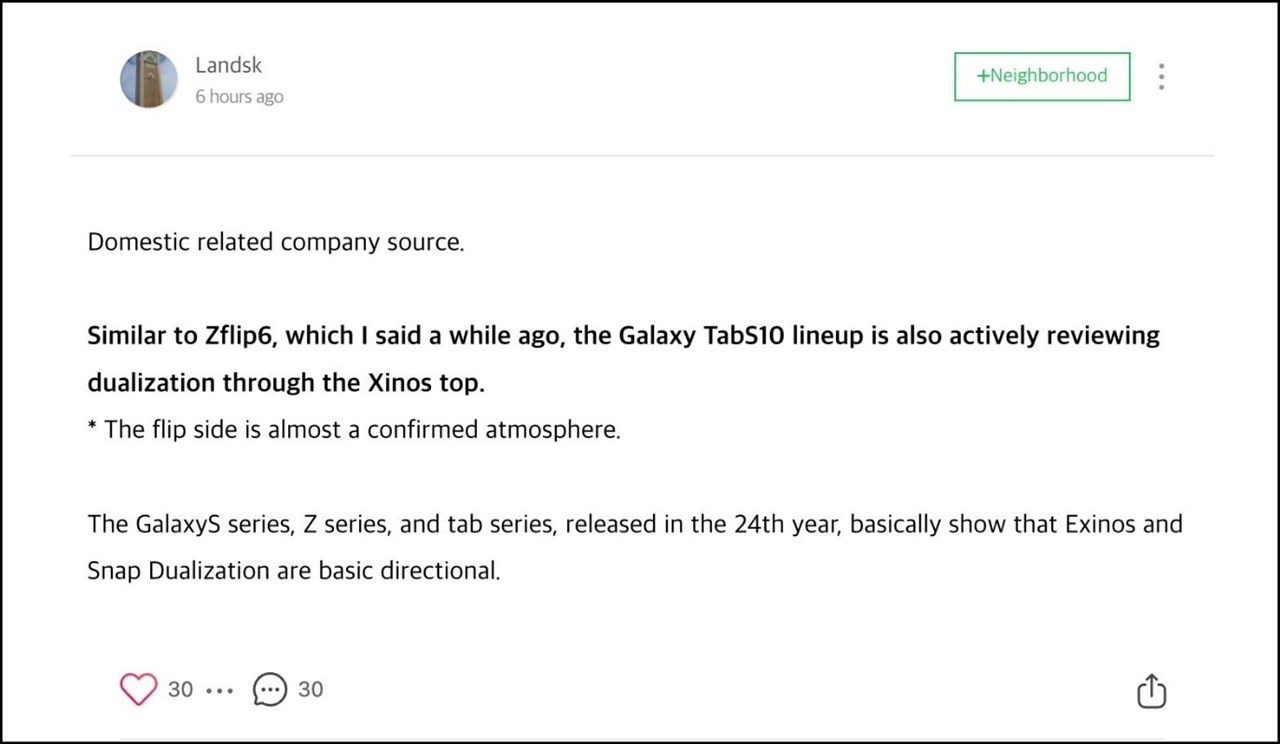Open the author name Landsk link
Viewport: 1280px width, 744px height.
pyautogui.click(x=228, y=64)
